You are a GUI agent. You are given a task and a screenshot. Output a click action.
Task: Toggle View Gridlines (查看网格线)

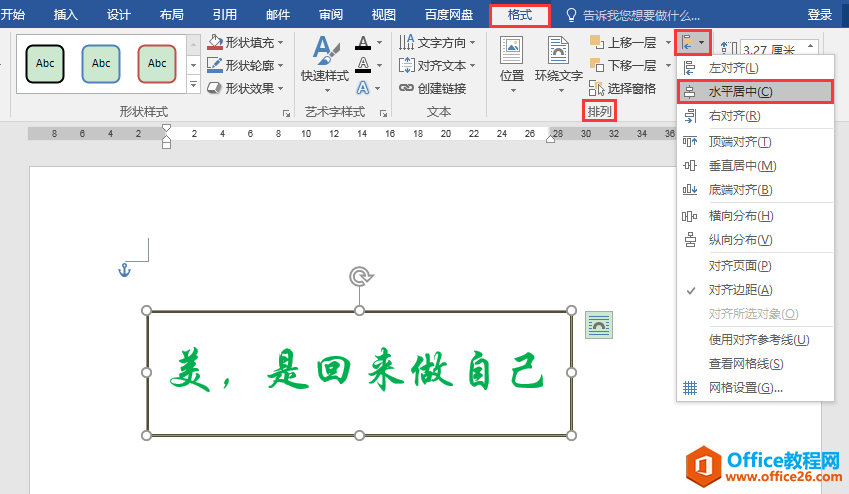755,363
